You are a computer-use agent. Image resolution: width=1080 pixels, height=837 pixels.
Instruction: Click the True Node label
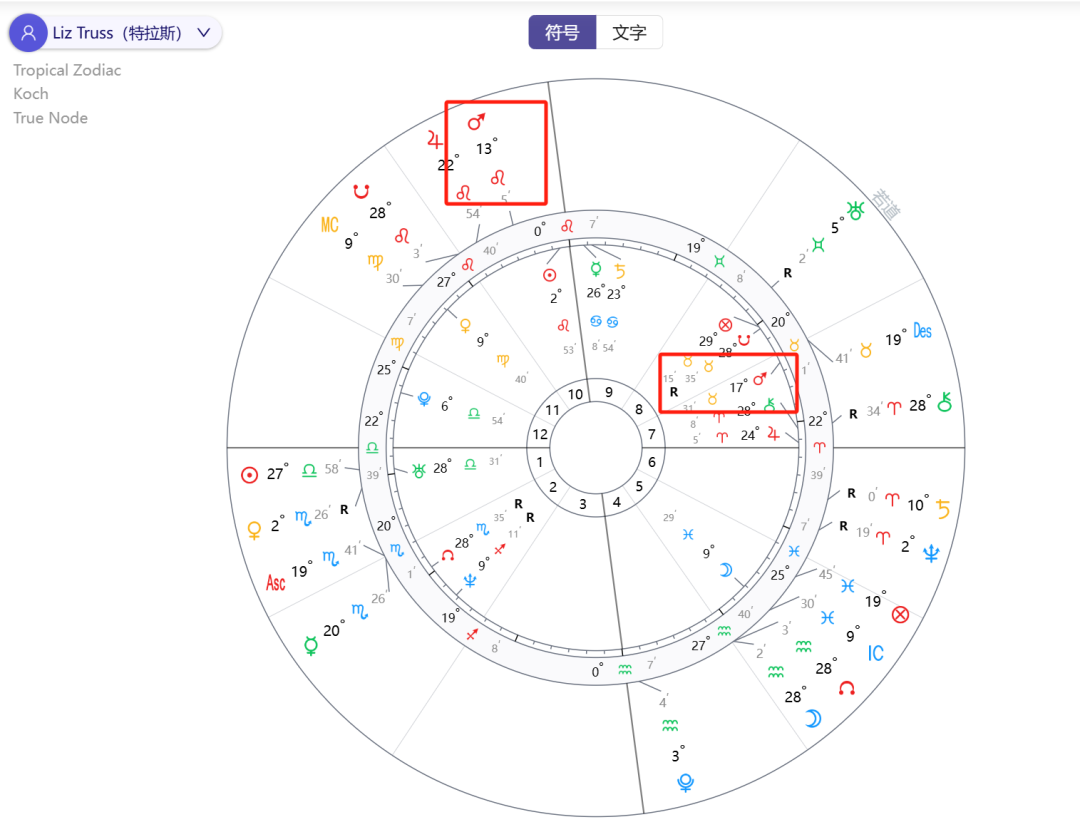click(x=50, y=118)
